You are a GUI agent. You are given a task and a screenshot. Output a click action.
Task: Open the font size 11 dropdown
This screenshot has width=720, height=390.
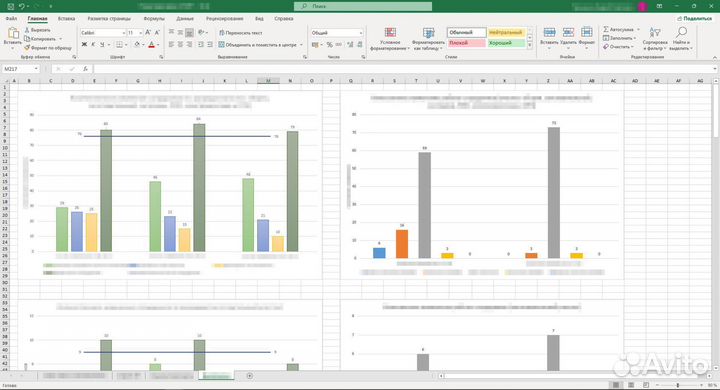(x=140, y=33)
